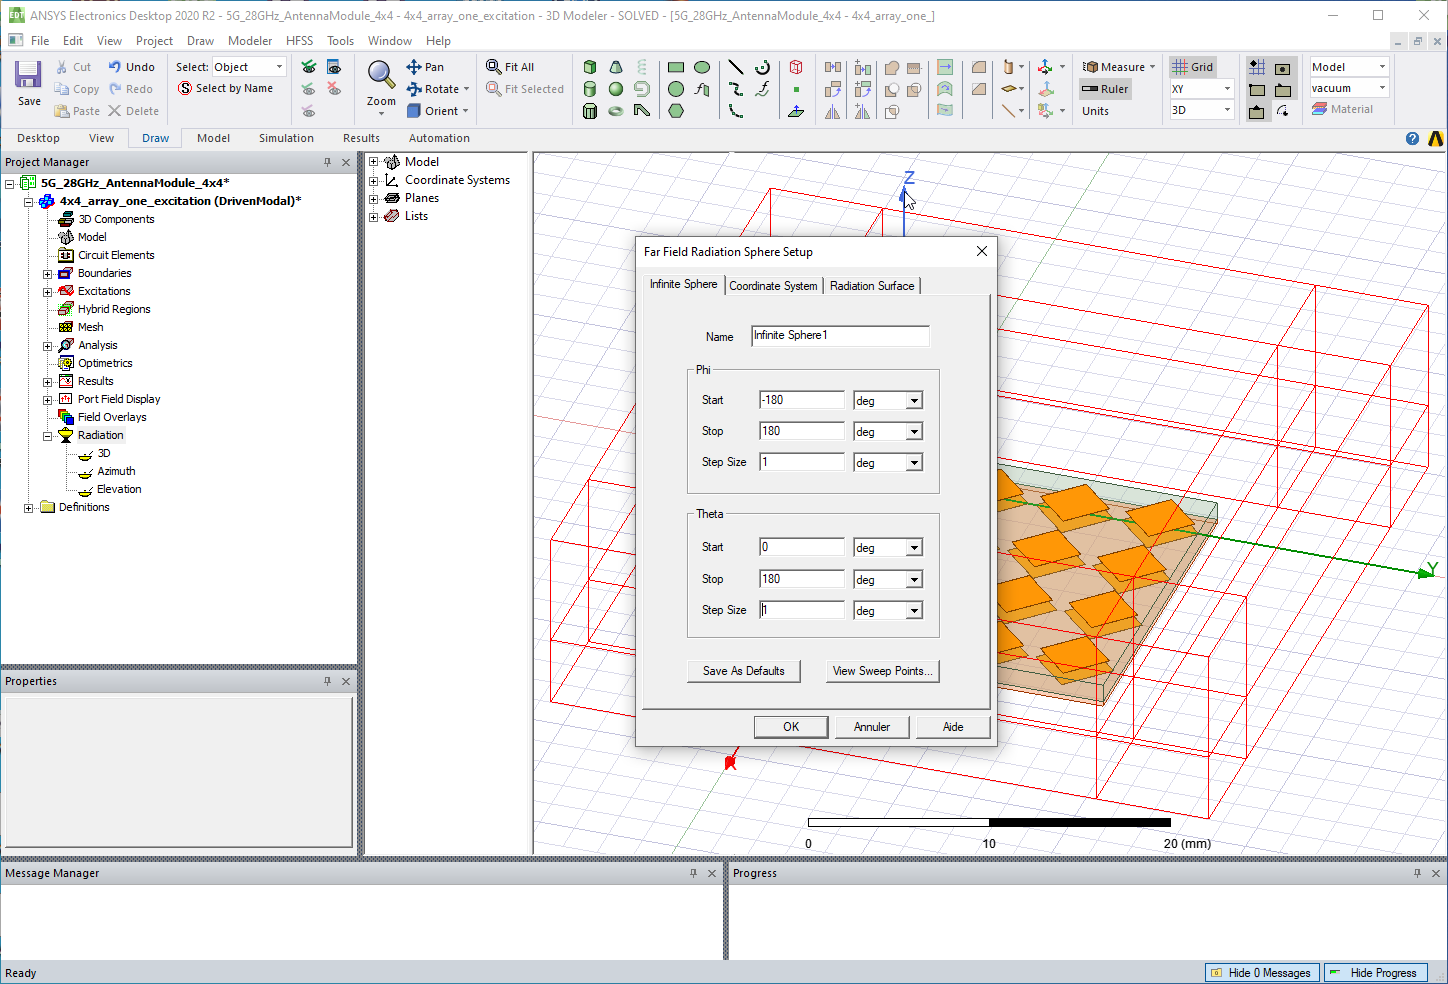1448x984 pixels.
Task: Draw a sphere primitive
Action: click(x=616, y=89)
